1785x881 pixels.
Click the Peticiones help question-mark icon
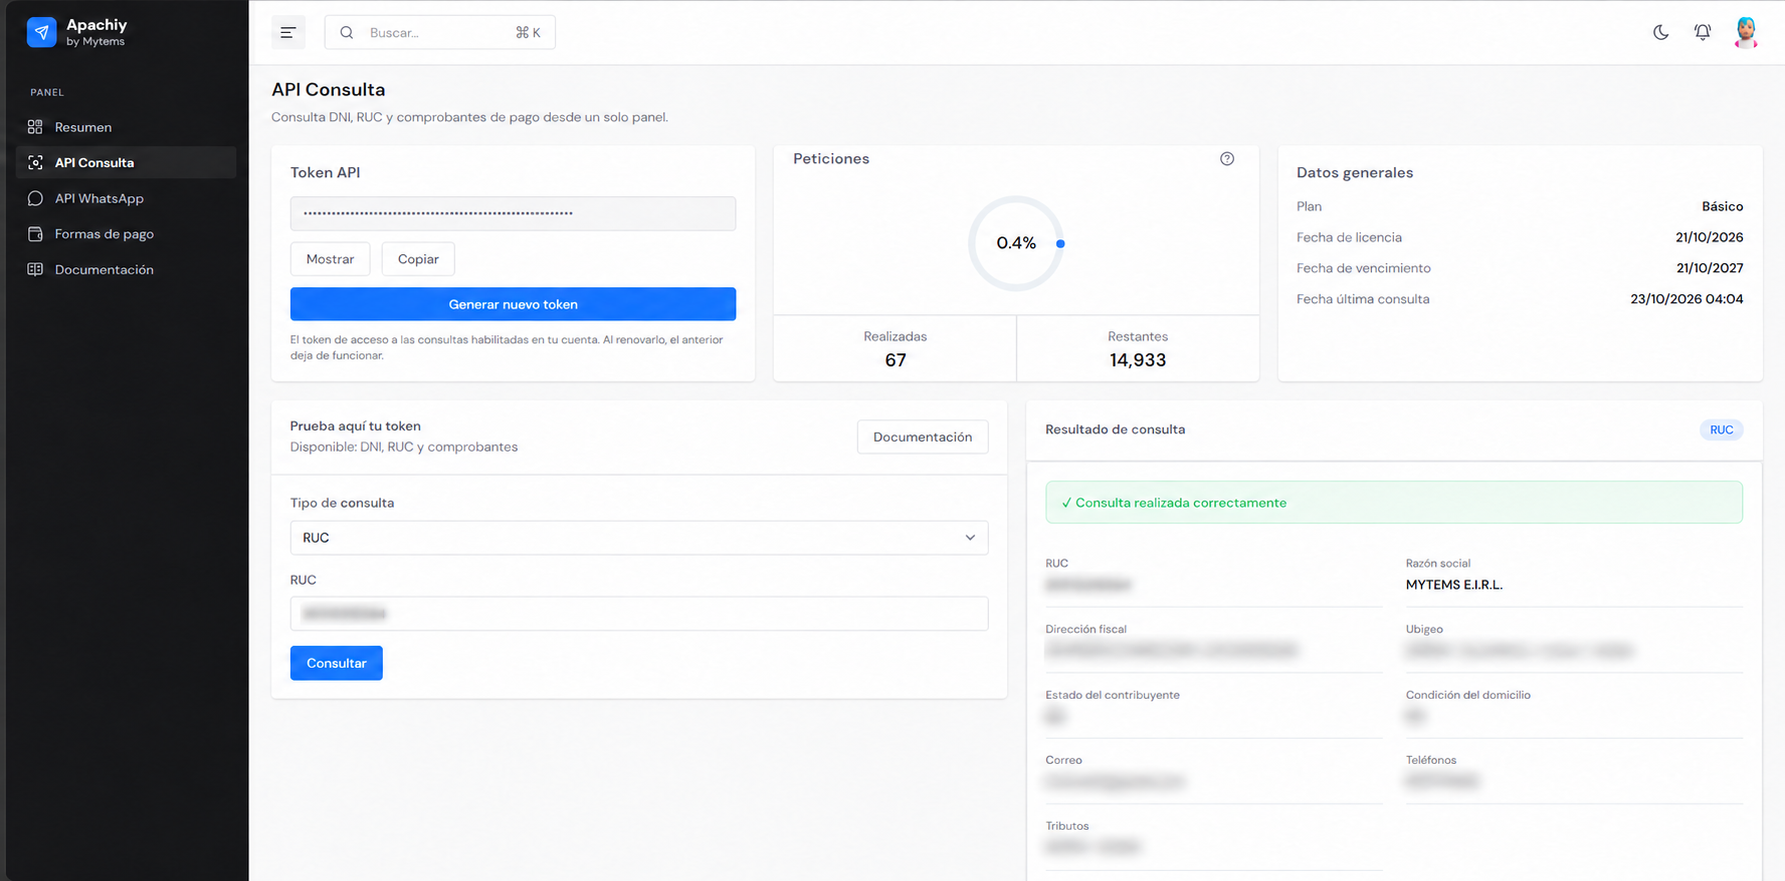[x=1227, y=159]
